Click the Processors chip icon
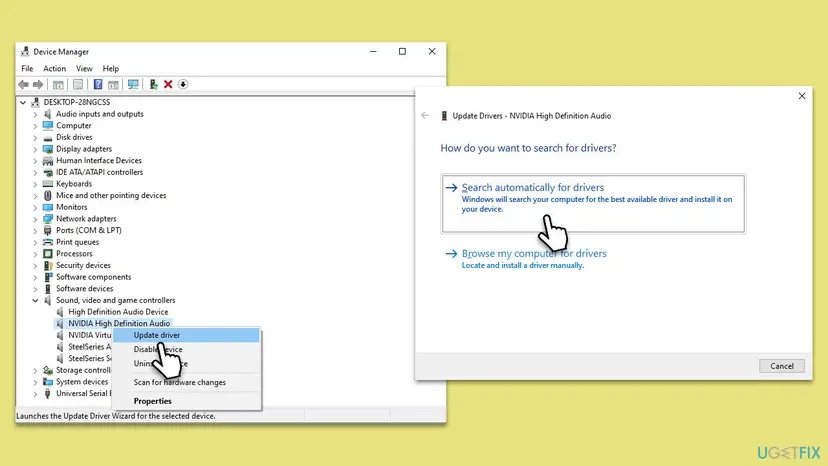Viewport: 828px width, 466px height. click(48, 254)
